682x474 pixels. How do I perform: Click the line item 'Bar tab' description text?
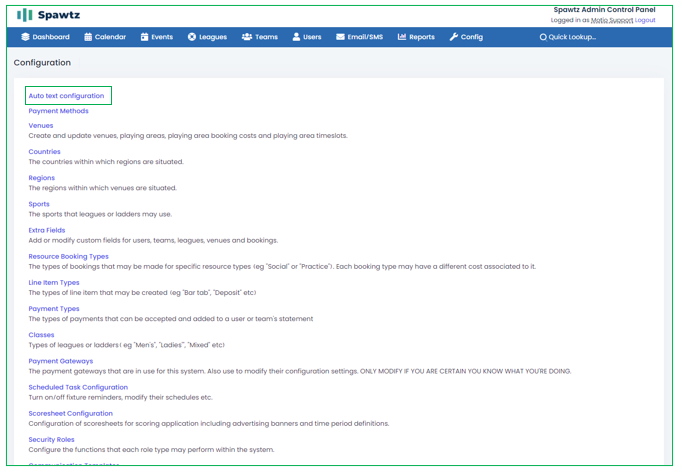click(x=142, y=293)
